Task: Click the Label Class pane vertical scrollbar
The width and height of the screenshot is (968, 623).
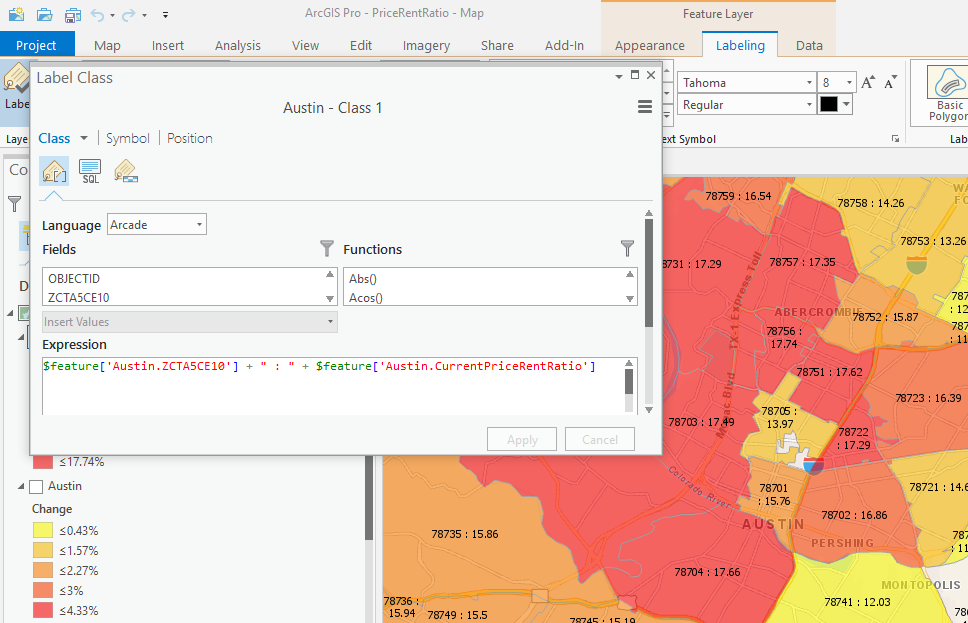Action: (648, 273)
